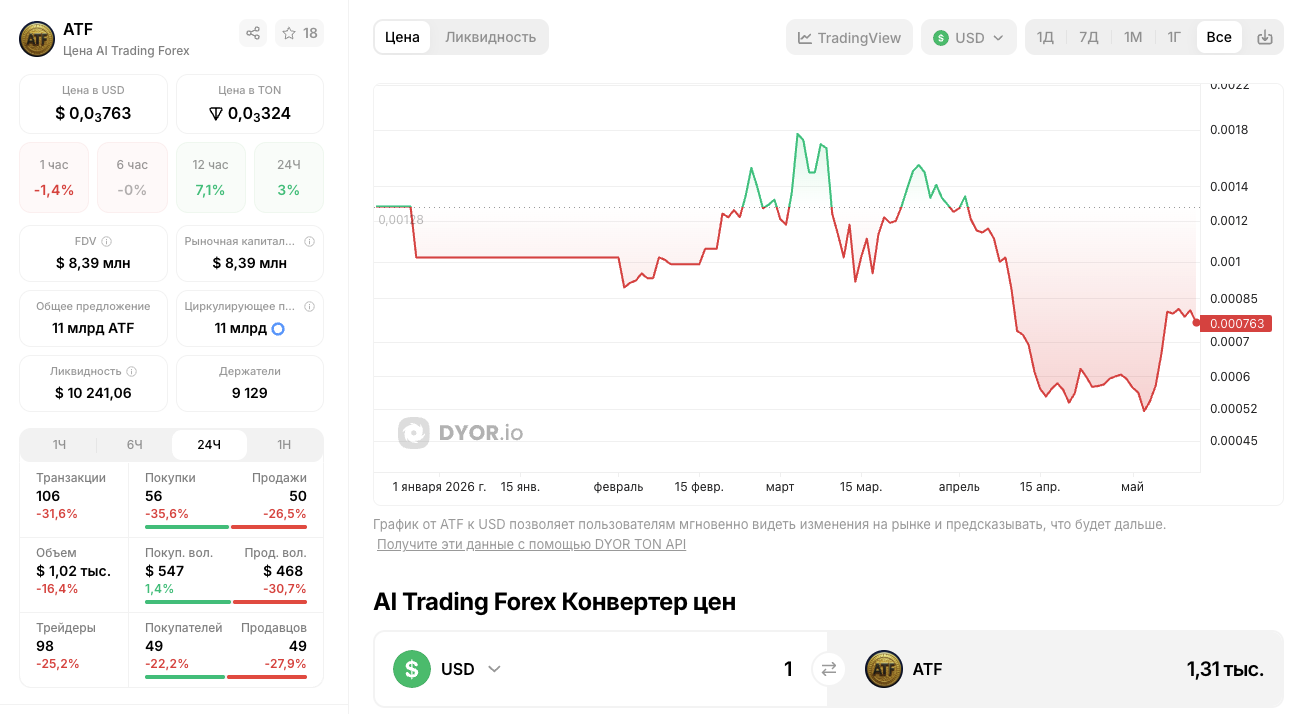Select the 24Ч statistics tab
Image resolution: width=1301 pixels, height=714 pixels.
click(x=209, y=444)
